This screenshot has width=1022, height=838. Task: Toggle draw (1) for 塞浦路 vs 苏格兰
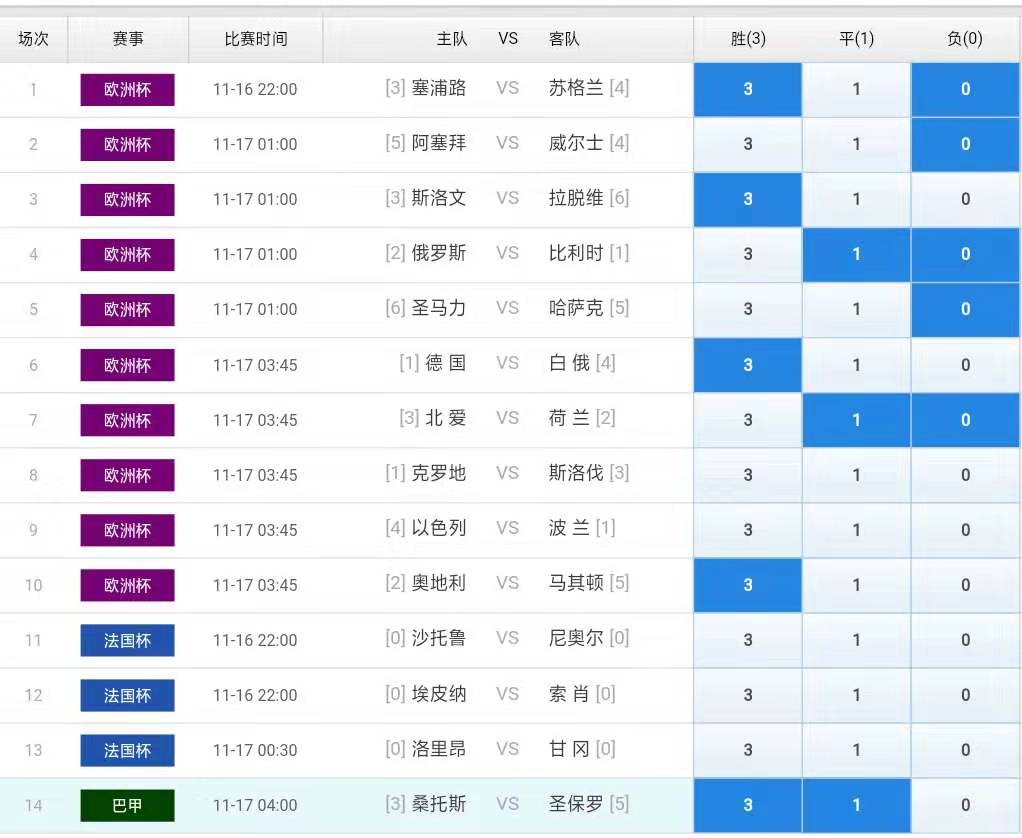[856, 89]
